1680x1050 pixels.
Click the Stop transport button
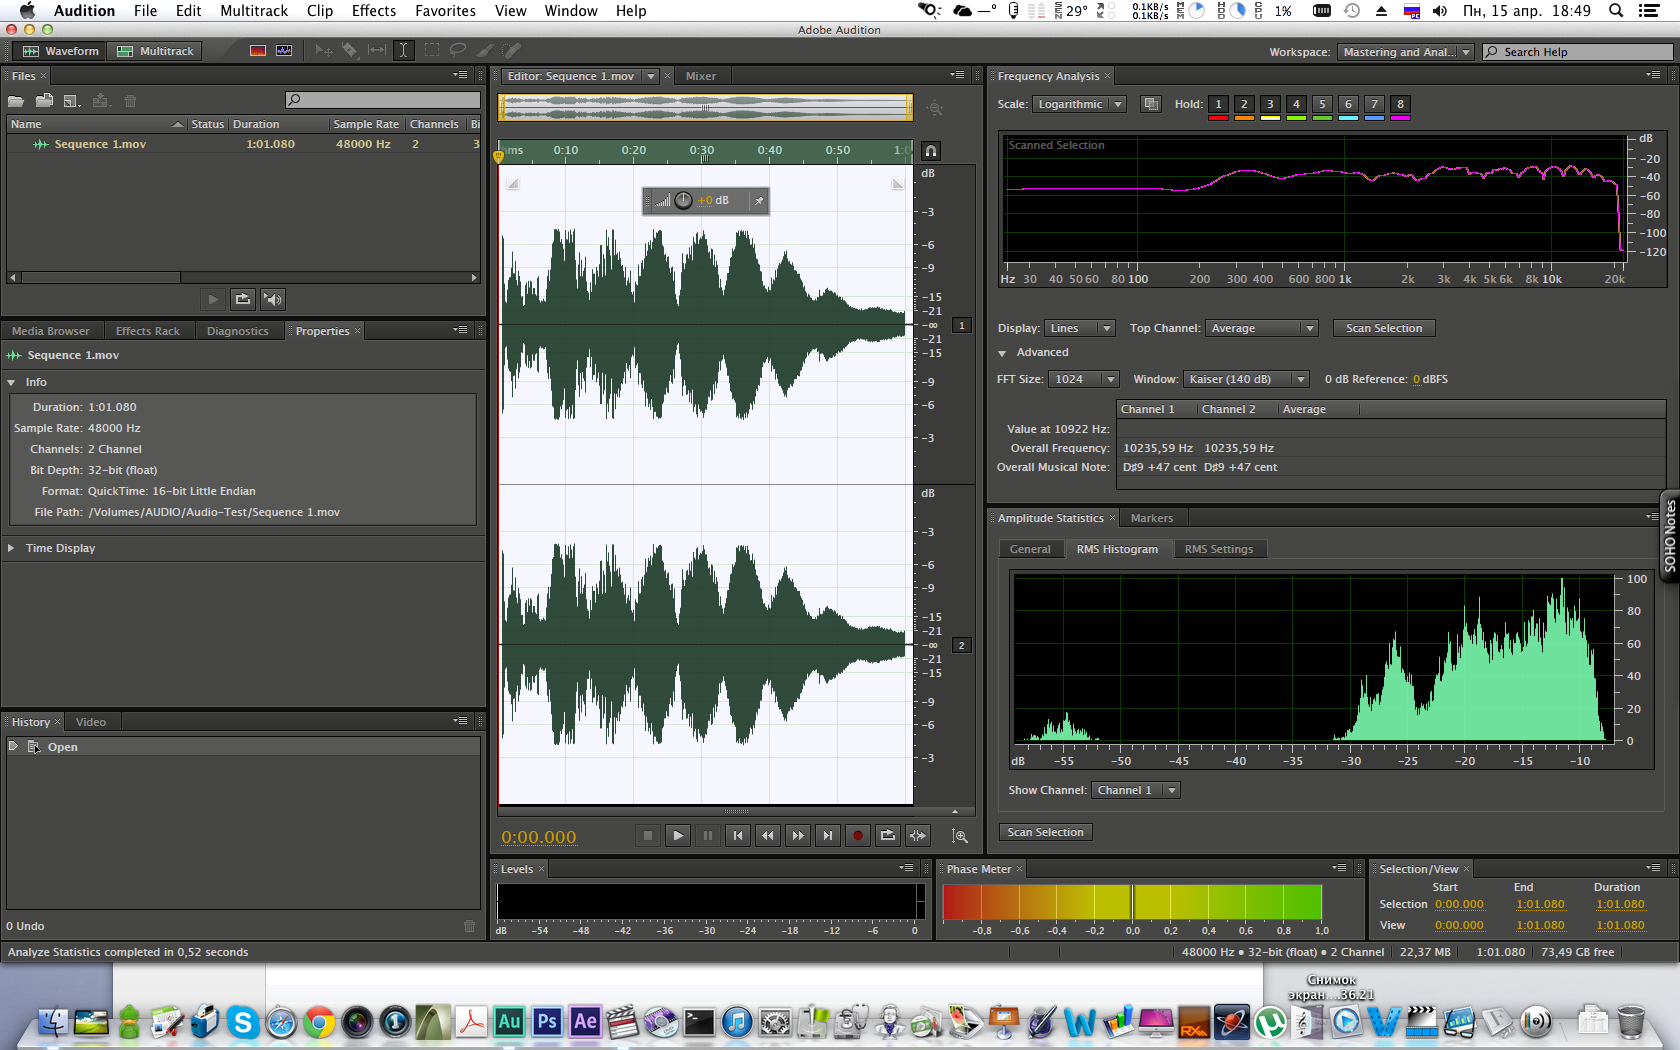(647, 836)
